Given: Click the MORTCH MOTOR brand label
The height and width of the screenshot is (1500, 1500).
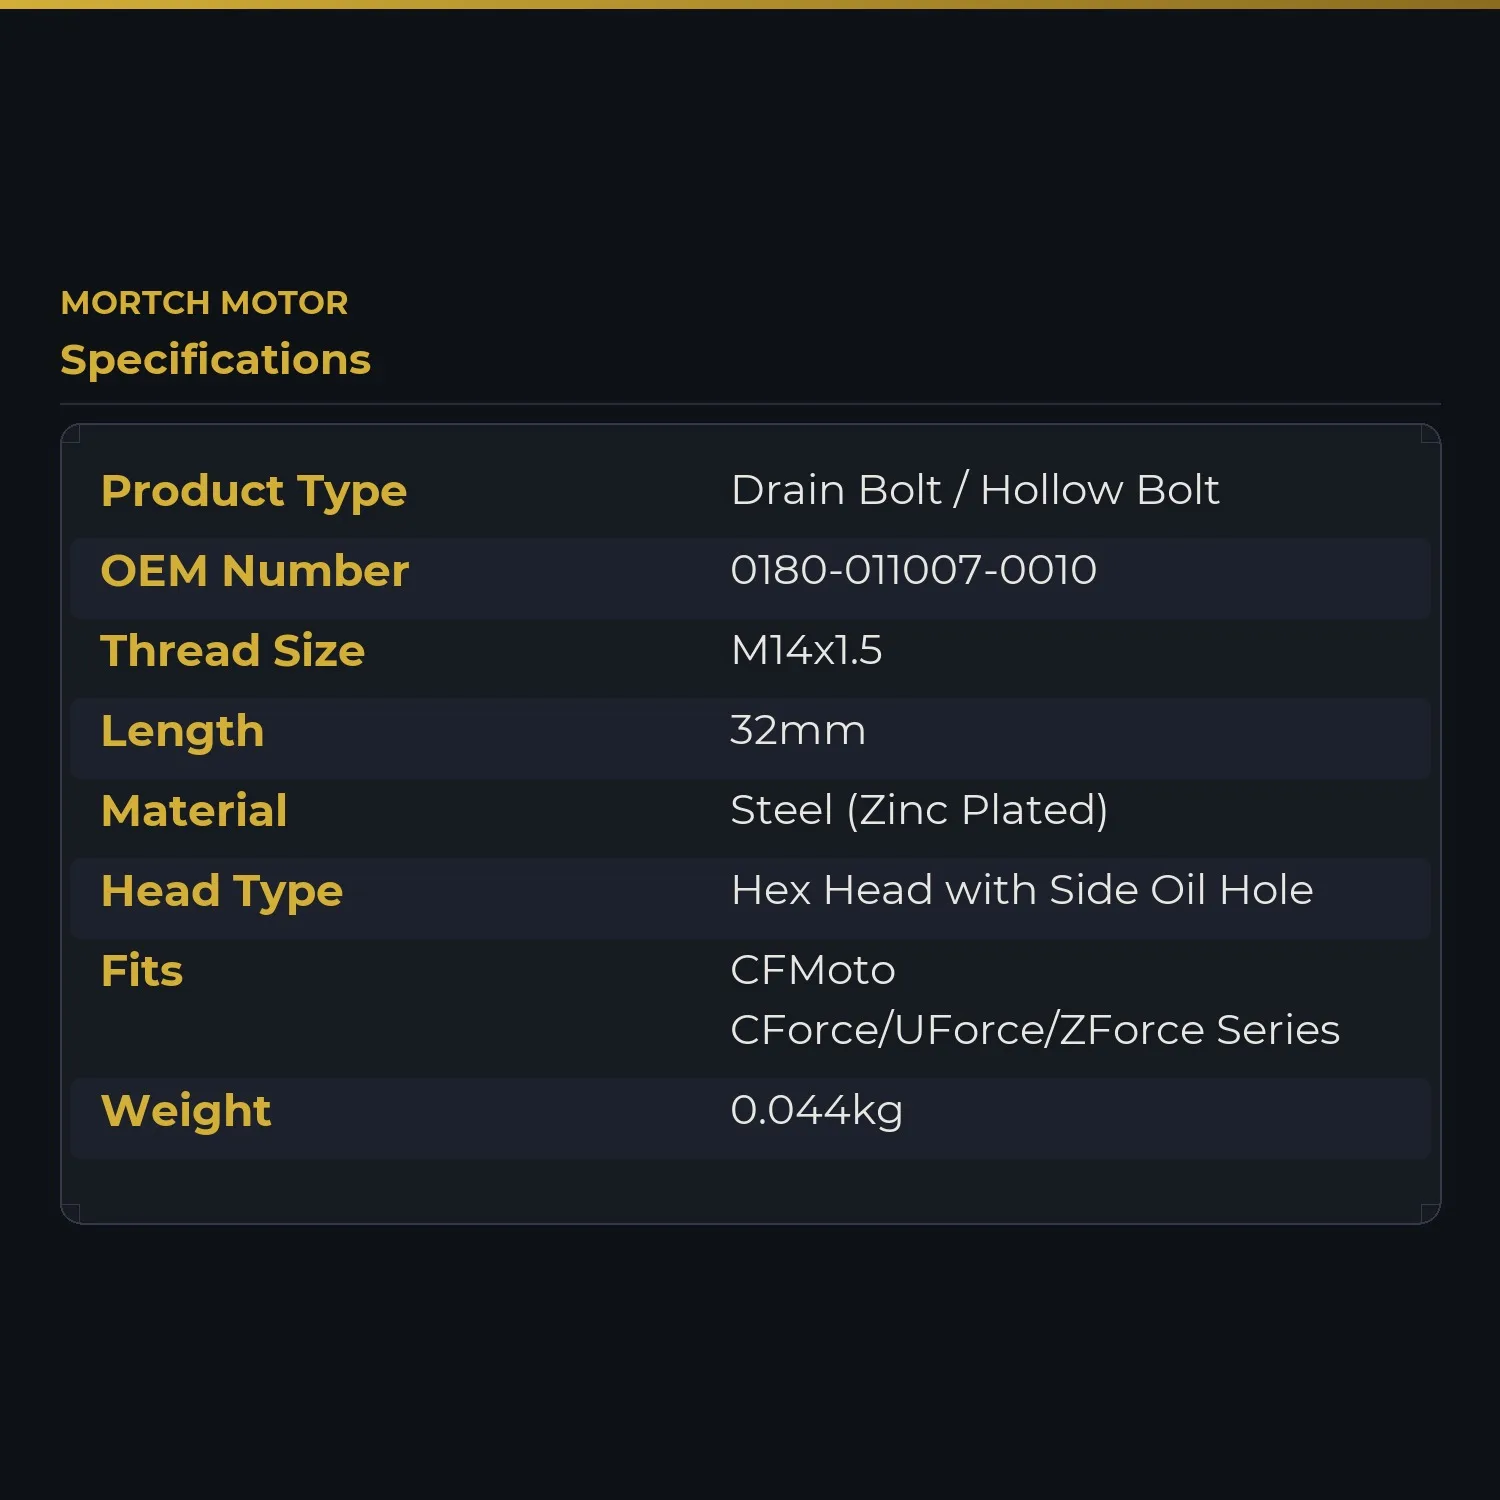Looking at the screenshot, I should coord(204,302).
